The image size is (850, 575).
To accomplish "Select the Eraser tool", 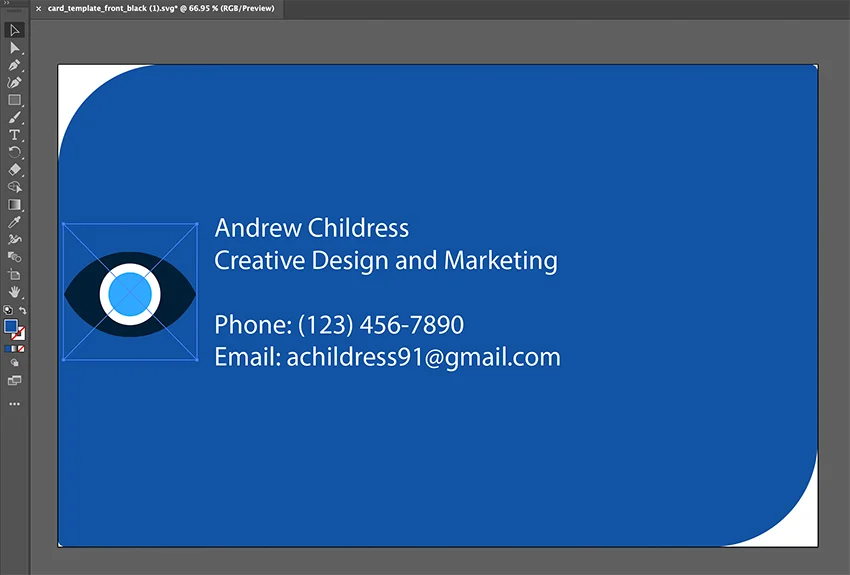I will pyautogui.click(x=14, y=170).
